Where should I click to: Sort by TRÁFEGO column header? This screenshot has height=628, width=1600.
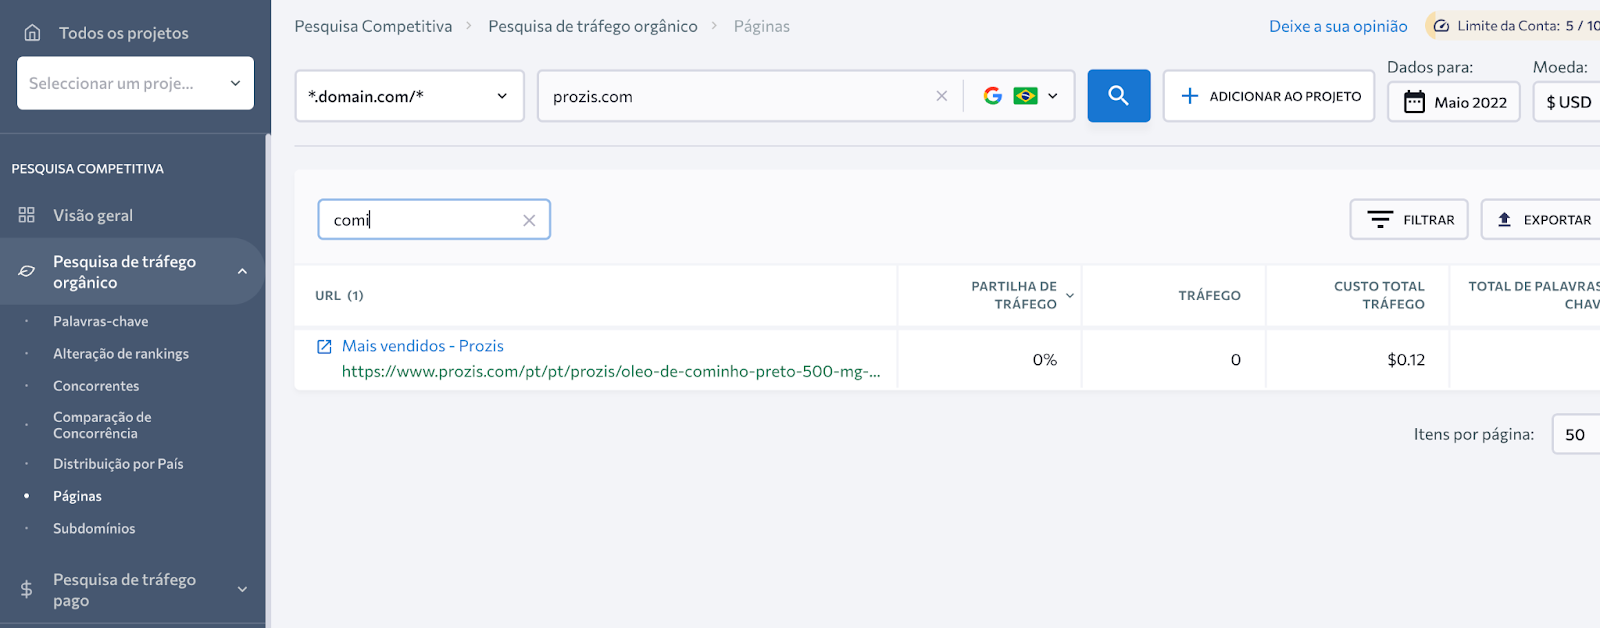click(x=1209, y=295)
